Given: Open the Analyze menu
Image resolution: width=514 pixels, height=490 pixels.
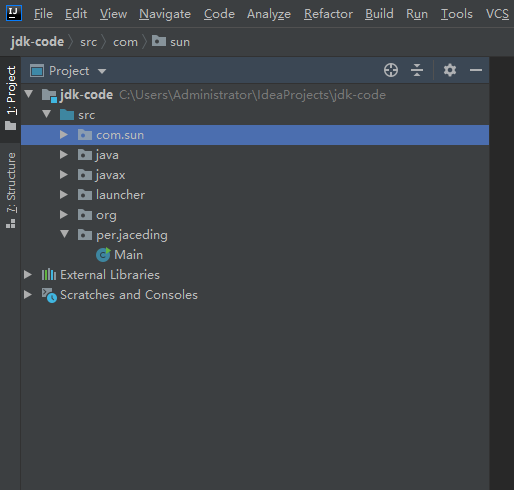Looking at the screenshot, I should [269, 14].
